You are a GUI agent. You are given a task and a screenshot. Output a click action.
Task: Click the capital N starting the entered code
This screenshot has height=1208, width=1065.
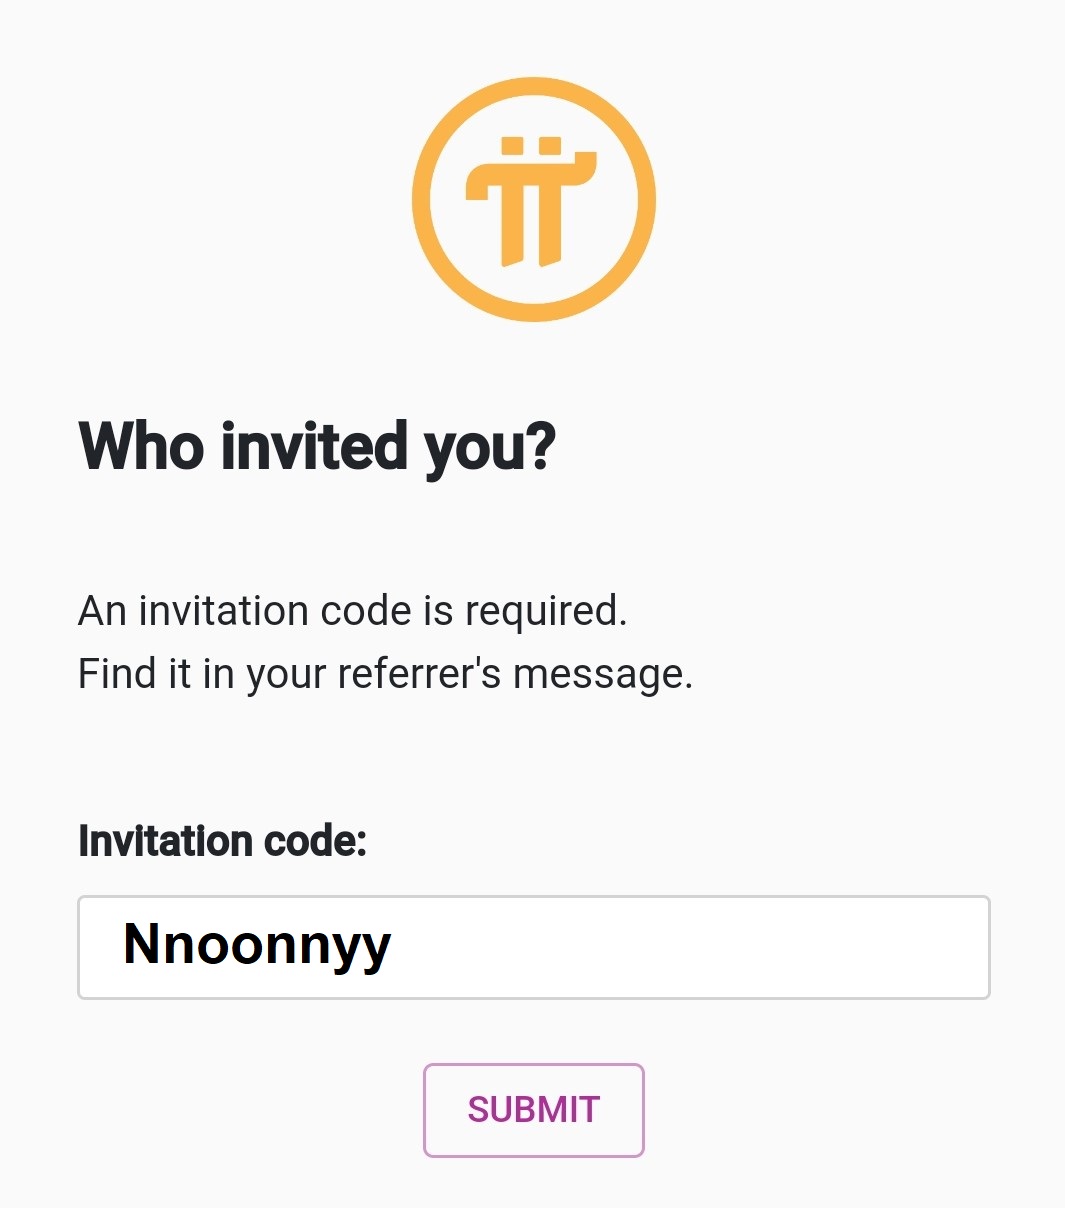click(x=141, y=943)
